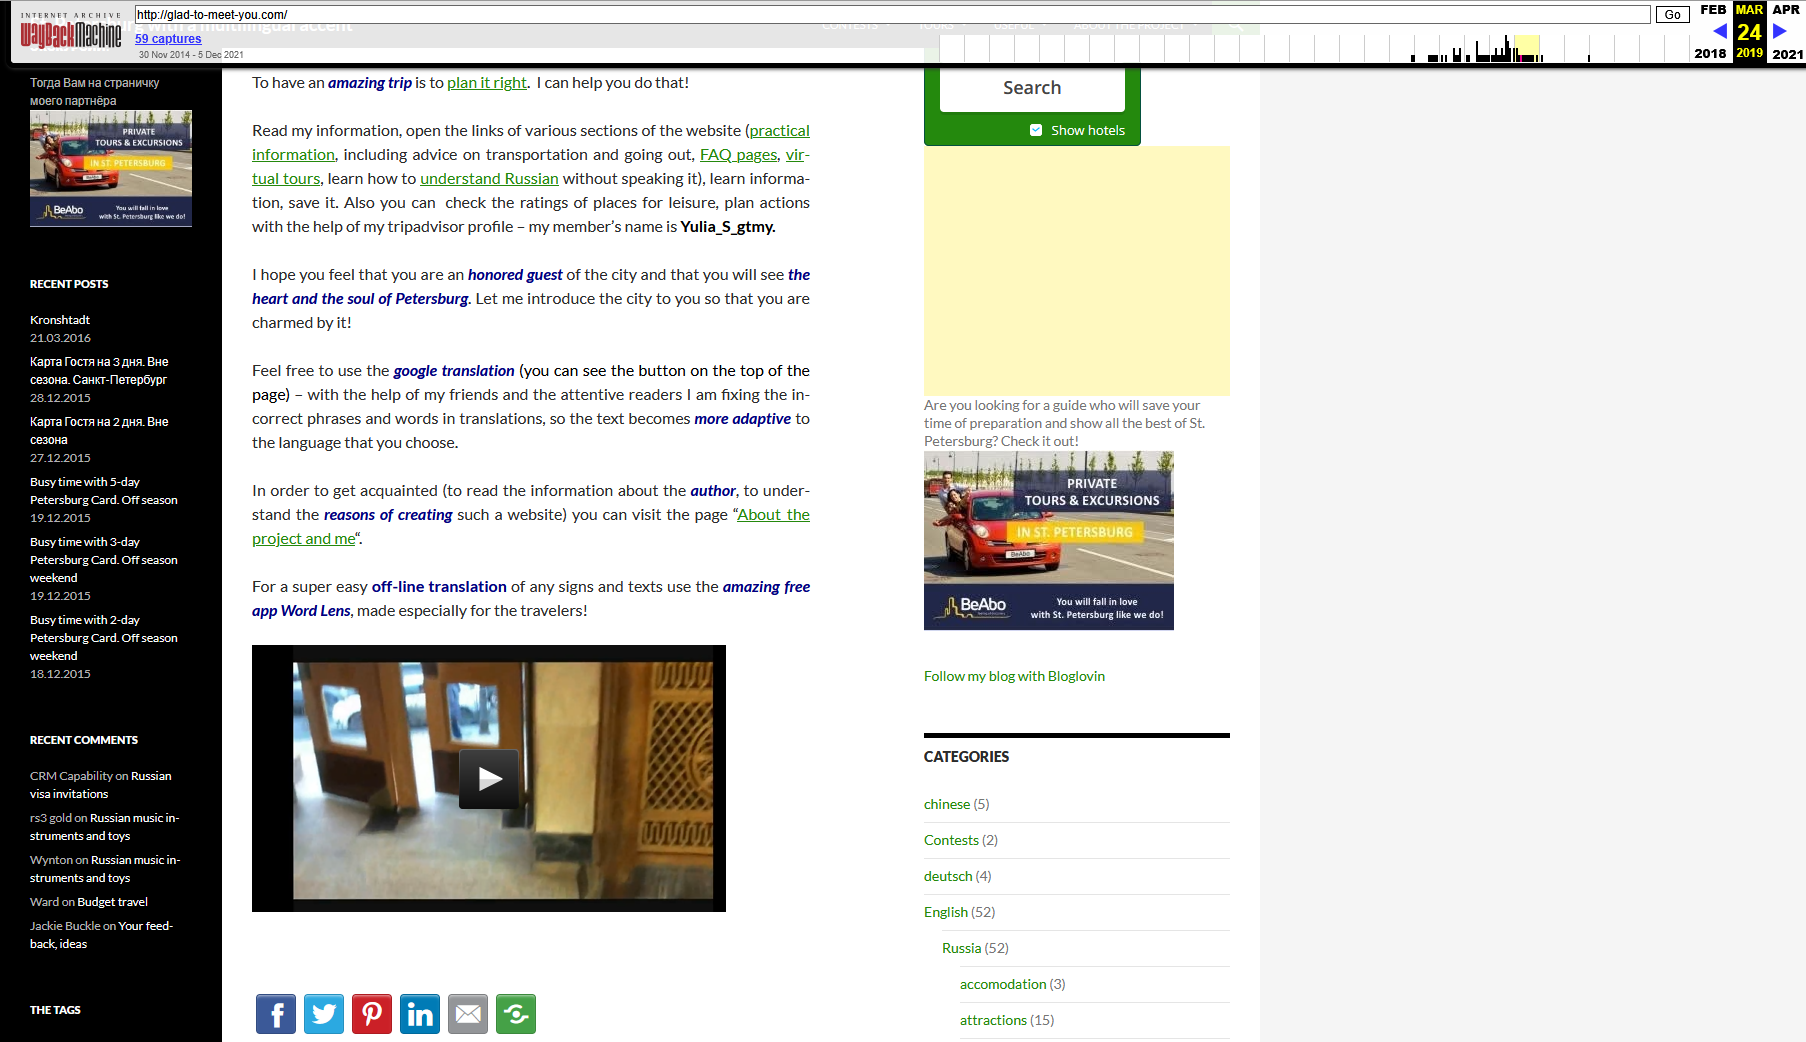Click the Wayback Machine logo
The height and width of the screenshot is (1042, 1806).
pos(71,35)
